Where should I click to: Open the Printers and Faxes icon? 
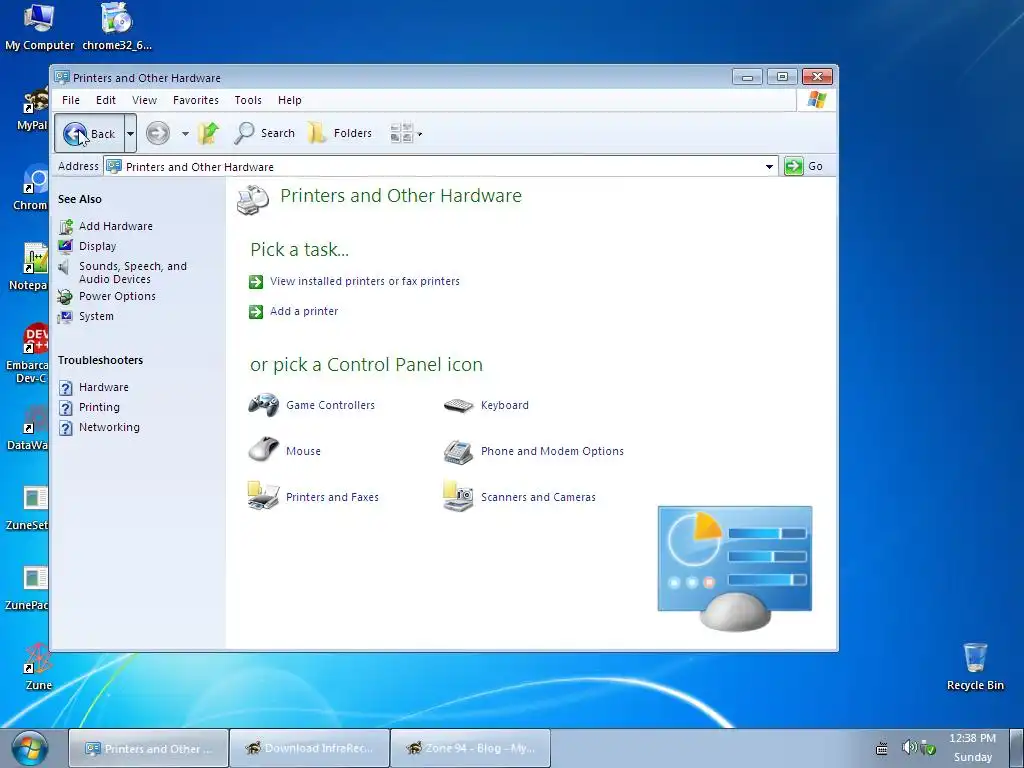264,496
